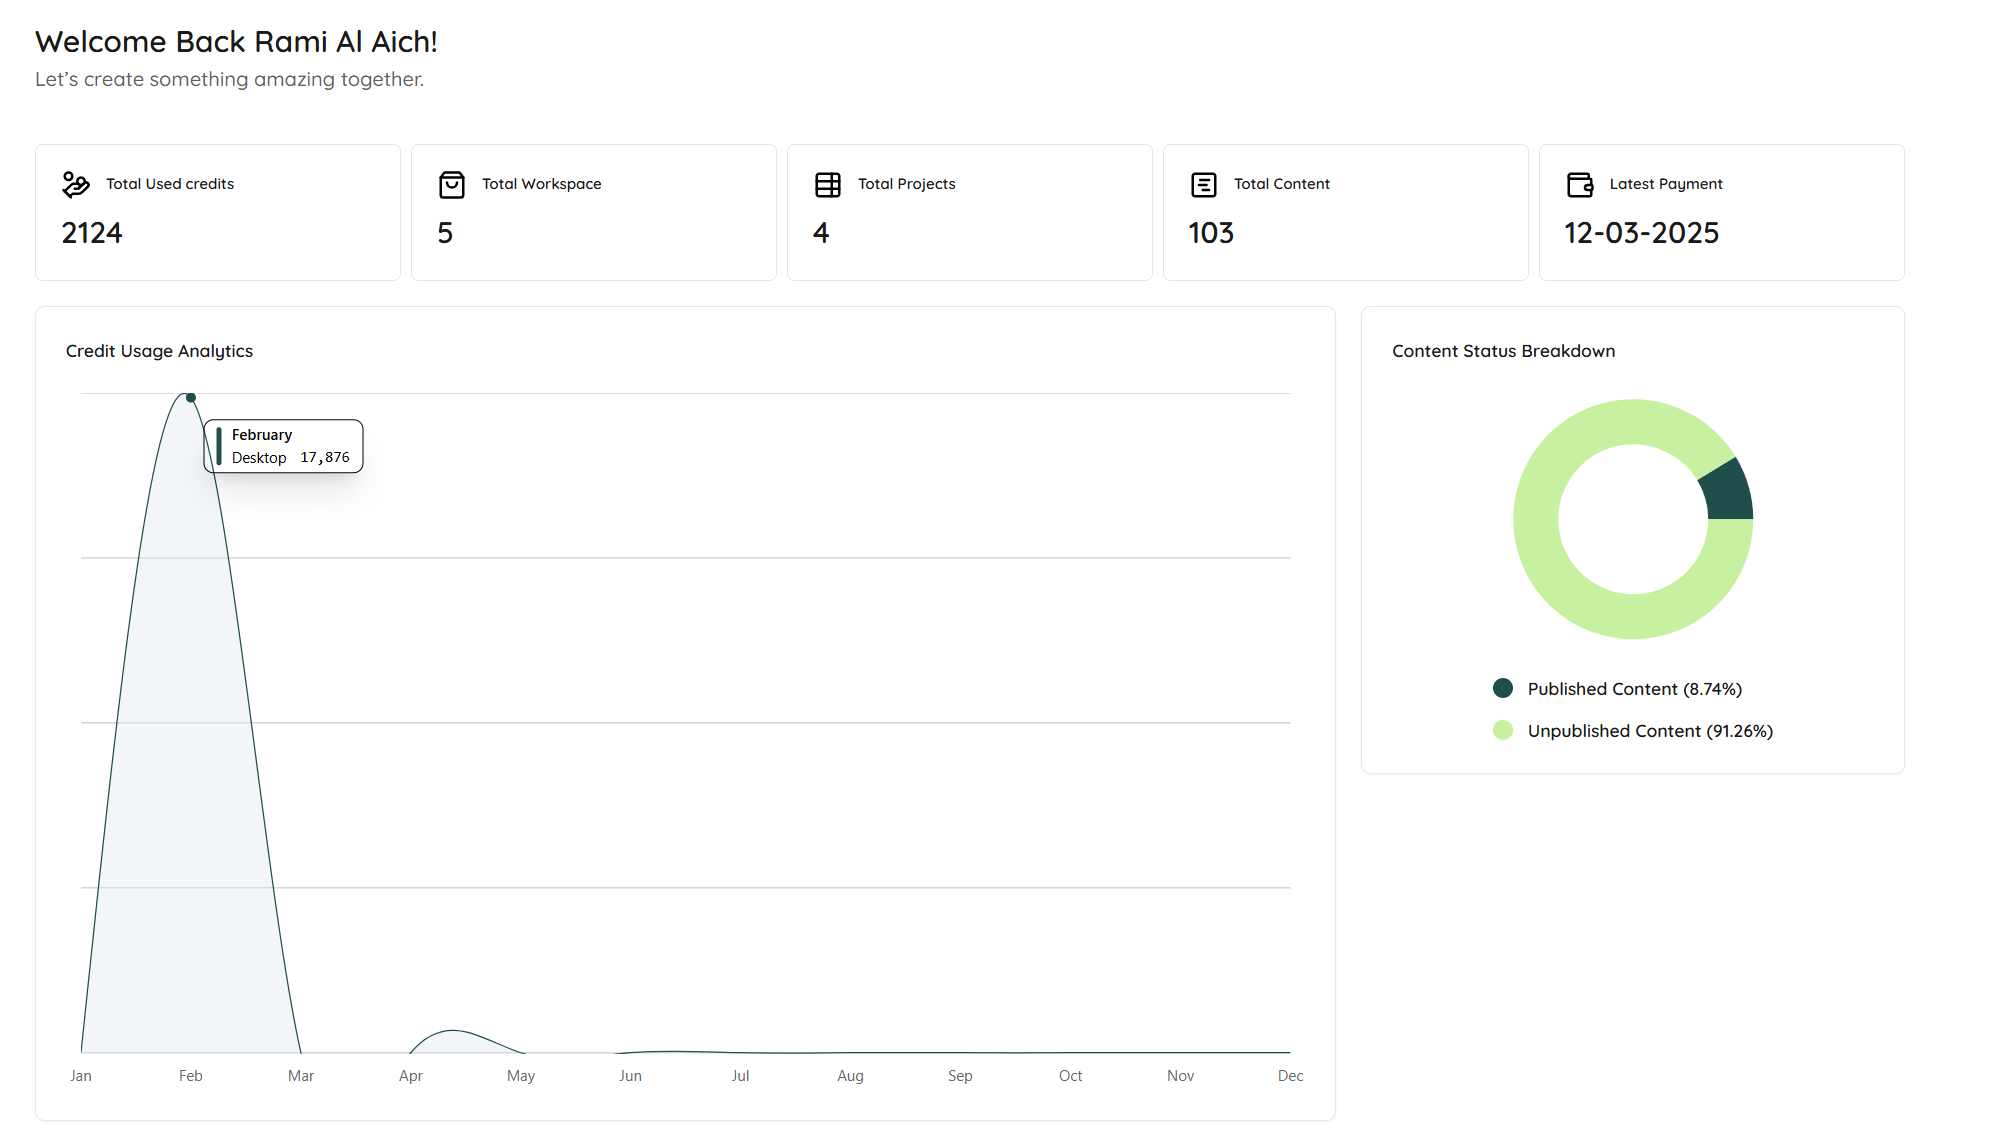Select the Unpublished Content (91.26%) legend label

tap(1650, 731)
